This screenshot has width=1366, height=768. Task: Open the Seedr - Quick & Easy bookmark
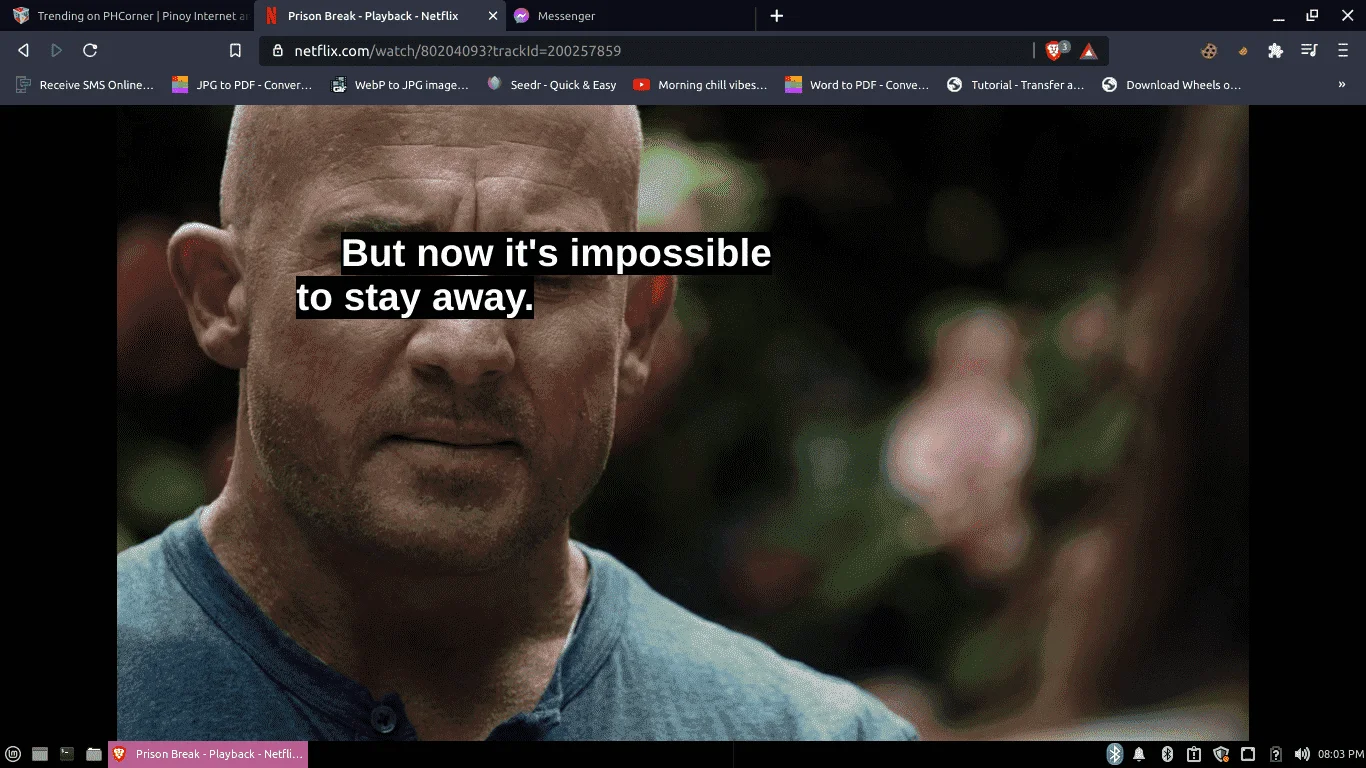(x=551, y=85)
